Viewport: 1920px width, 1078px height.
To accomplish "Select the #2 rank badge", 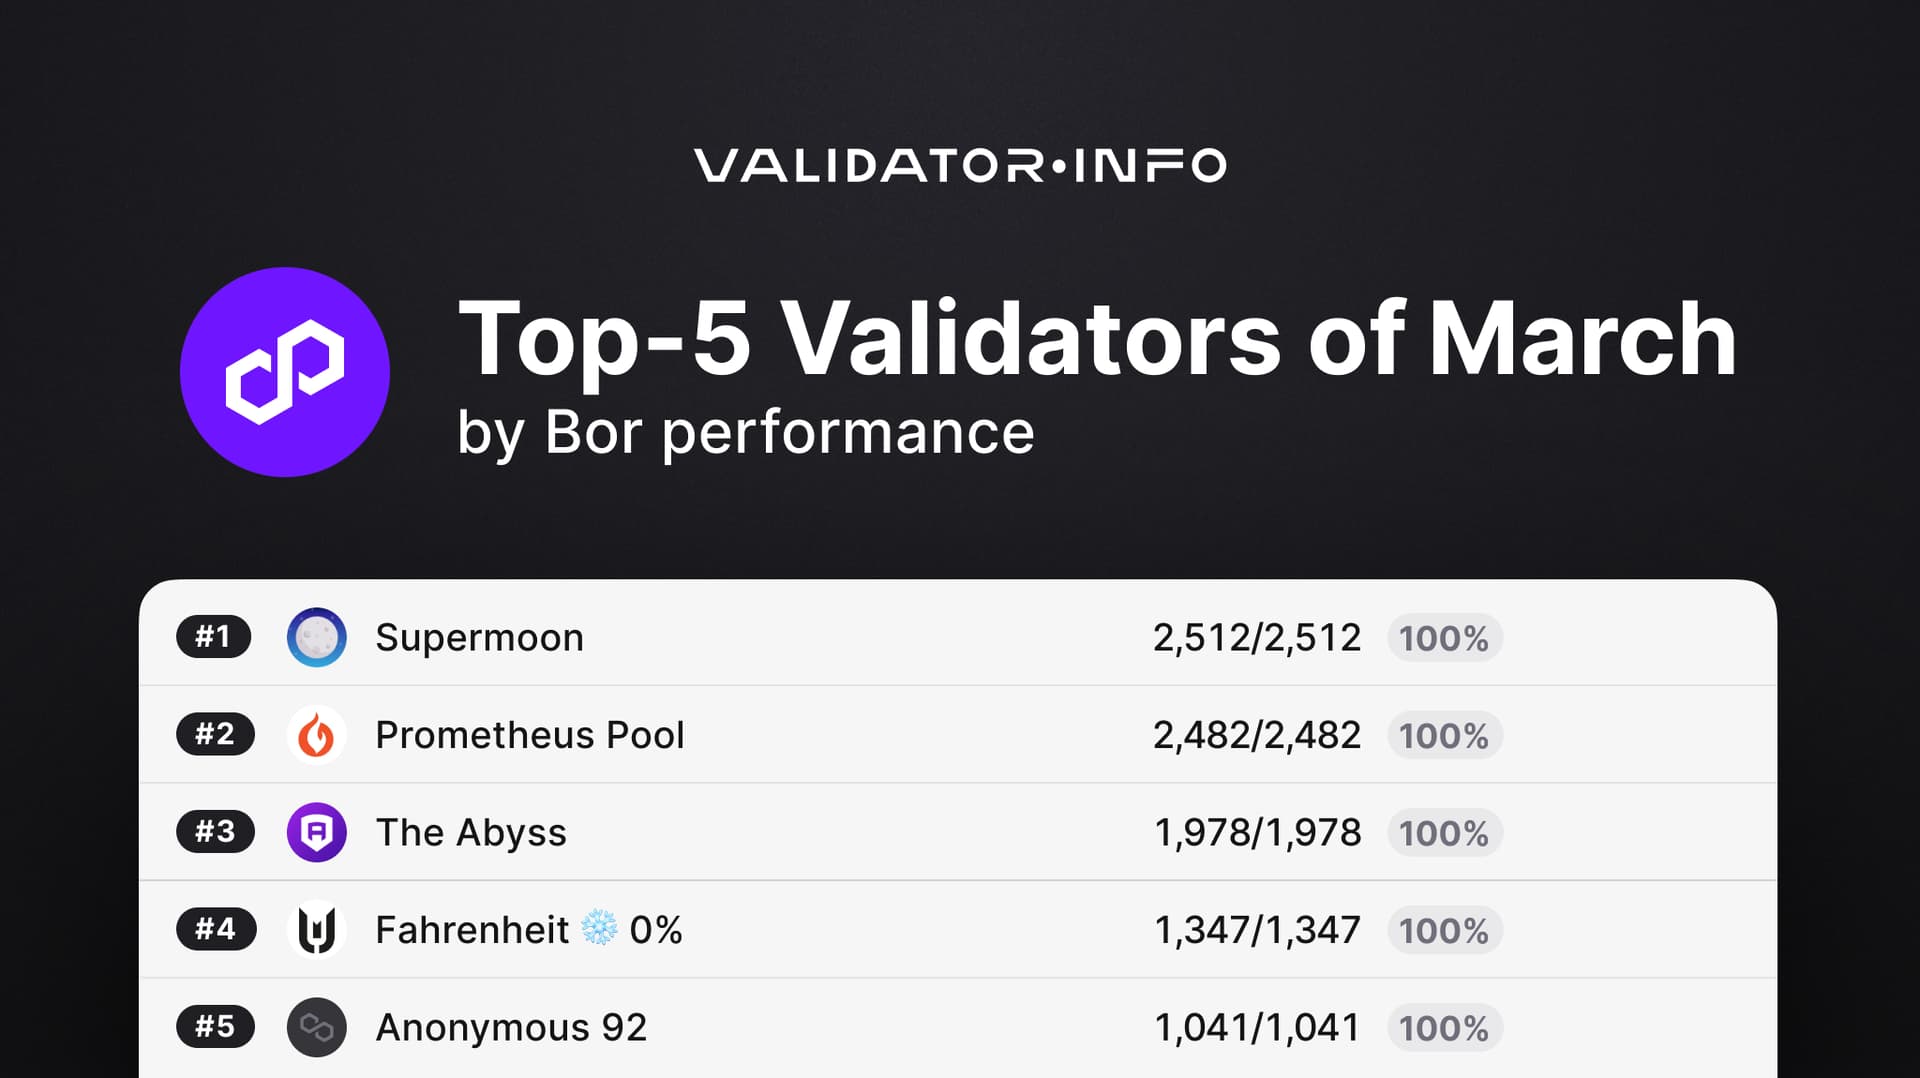I will click(215, 734).
